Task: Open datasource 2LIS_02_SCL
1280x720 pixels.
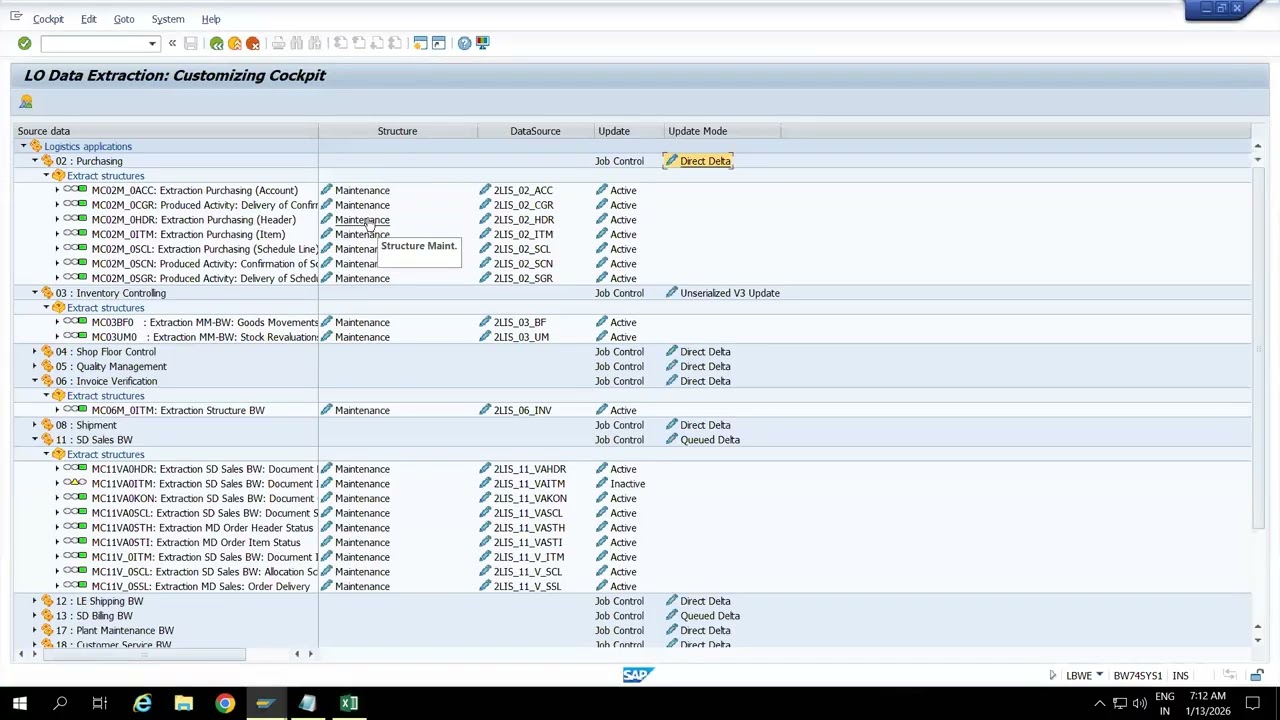Action: pos(522,249)
